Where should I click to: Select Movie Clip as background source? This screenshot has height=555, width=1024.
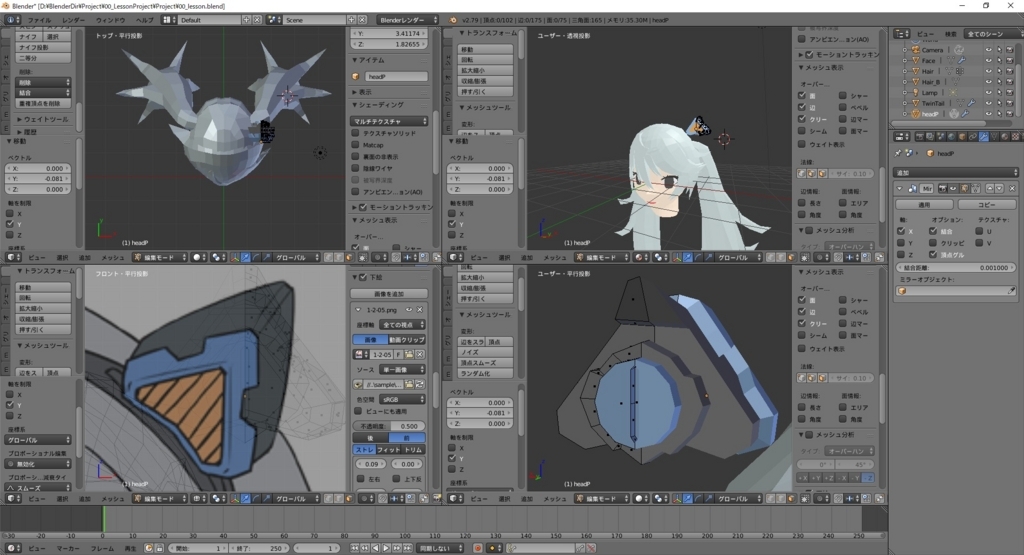(x=407, y=340)
